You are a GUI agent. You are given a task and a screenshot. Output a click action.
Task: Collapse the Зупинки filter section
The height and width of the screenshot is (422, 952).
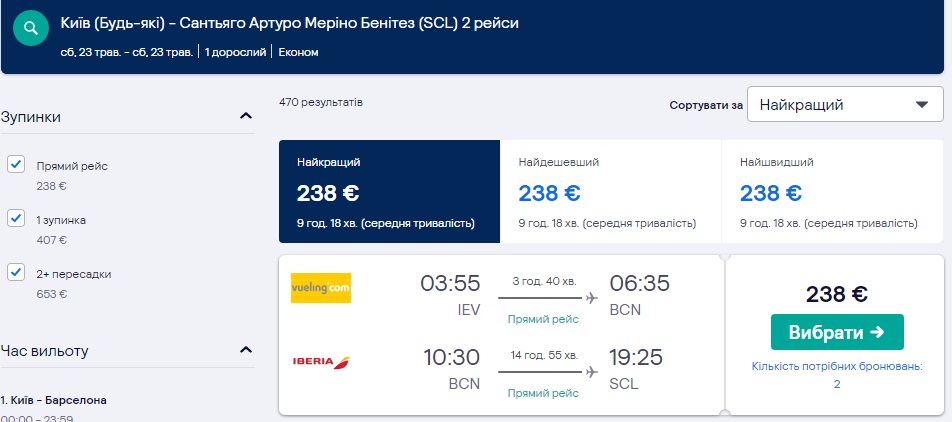pyautogui.click(x=246, y=117)
